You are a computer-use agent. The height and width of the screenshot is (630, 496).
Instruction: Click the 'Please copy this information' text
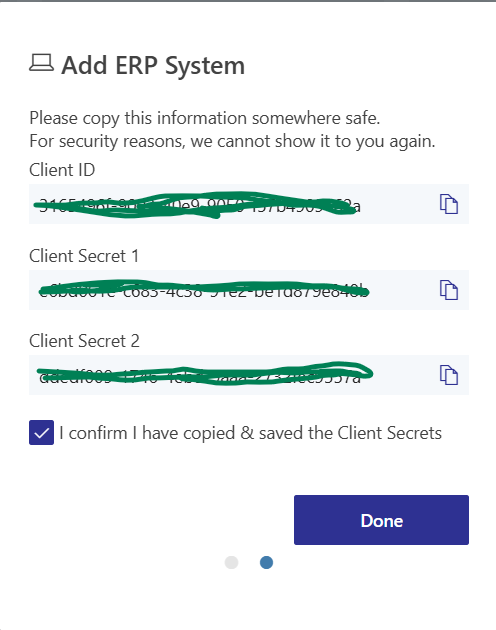[x=205, y=118]
